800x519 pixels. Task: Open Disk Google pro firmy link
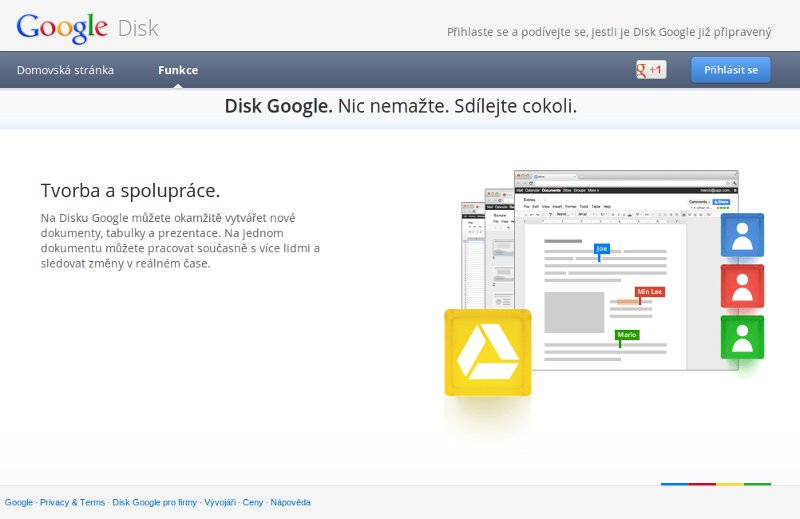pos(155,502)
